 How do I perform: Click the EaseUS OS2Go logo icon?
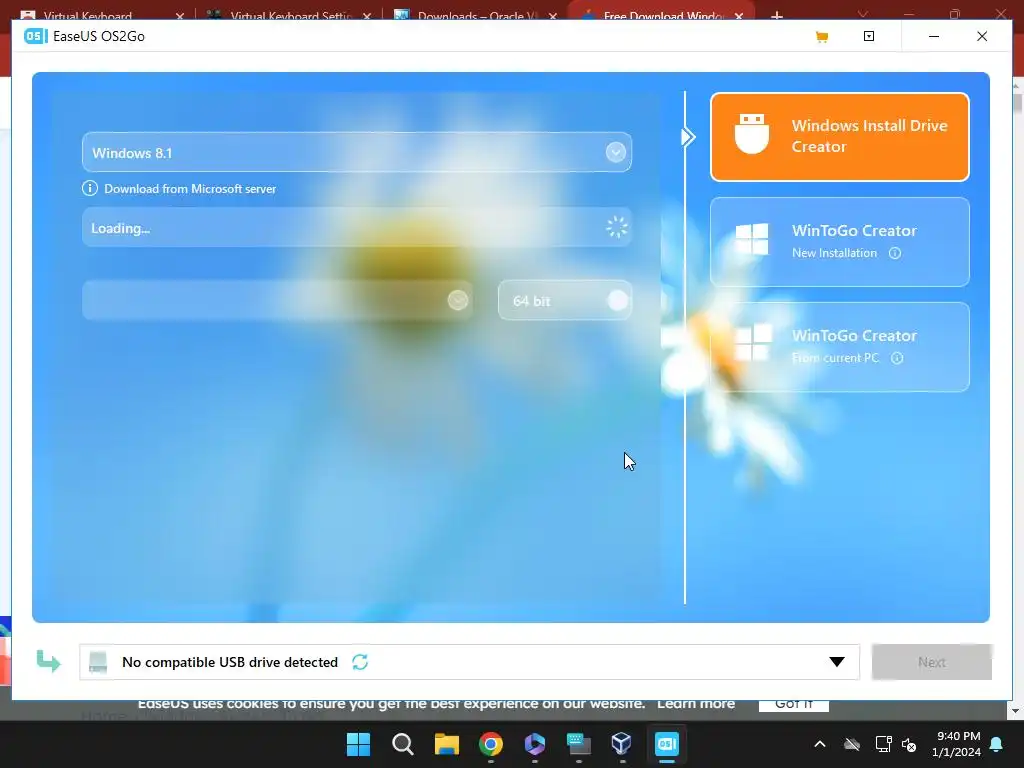coord(35,37)
